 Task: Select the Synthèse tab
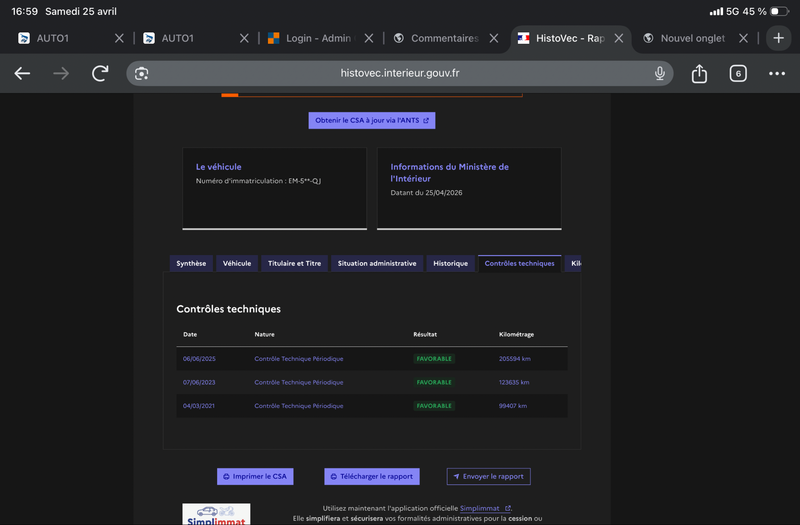(x=191, y=264)
